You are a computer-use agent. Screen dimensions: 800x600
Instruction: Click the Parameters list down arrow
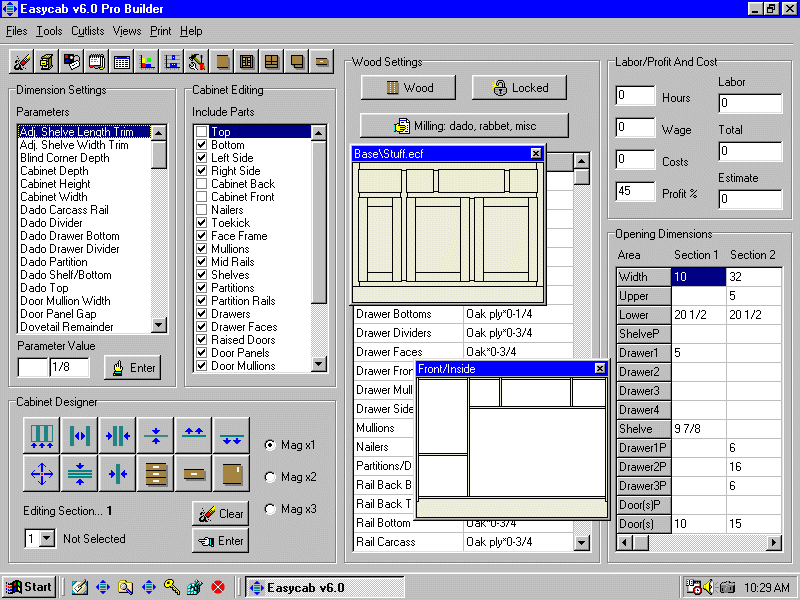(x=159, y=325)
